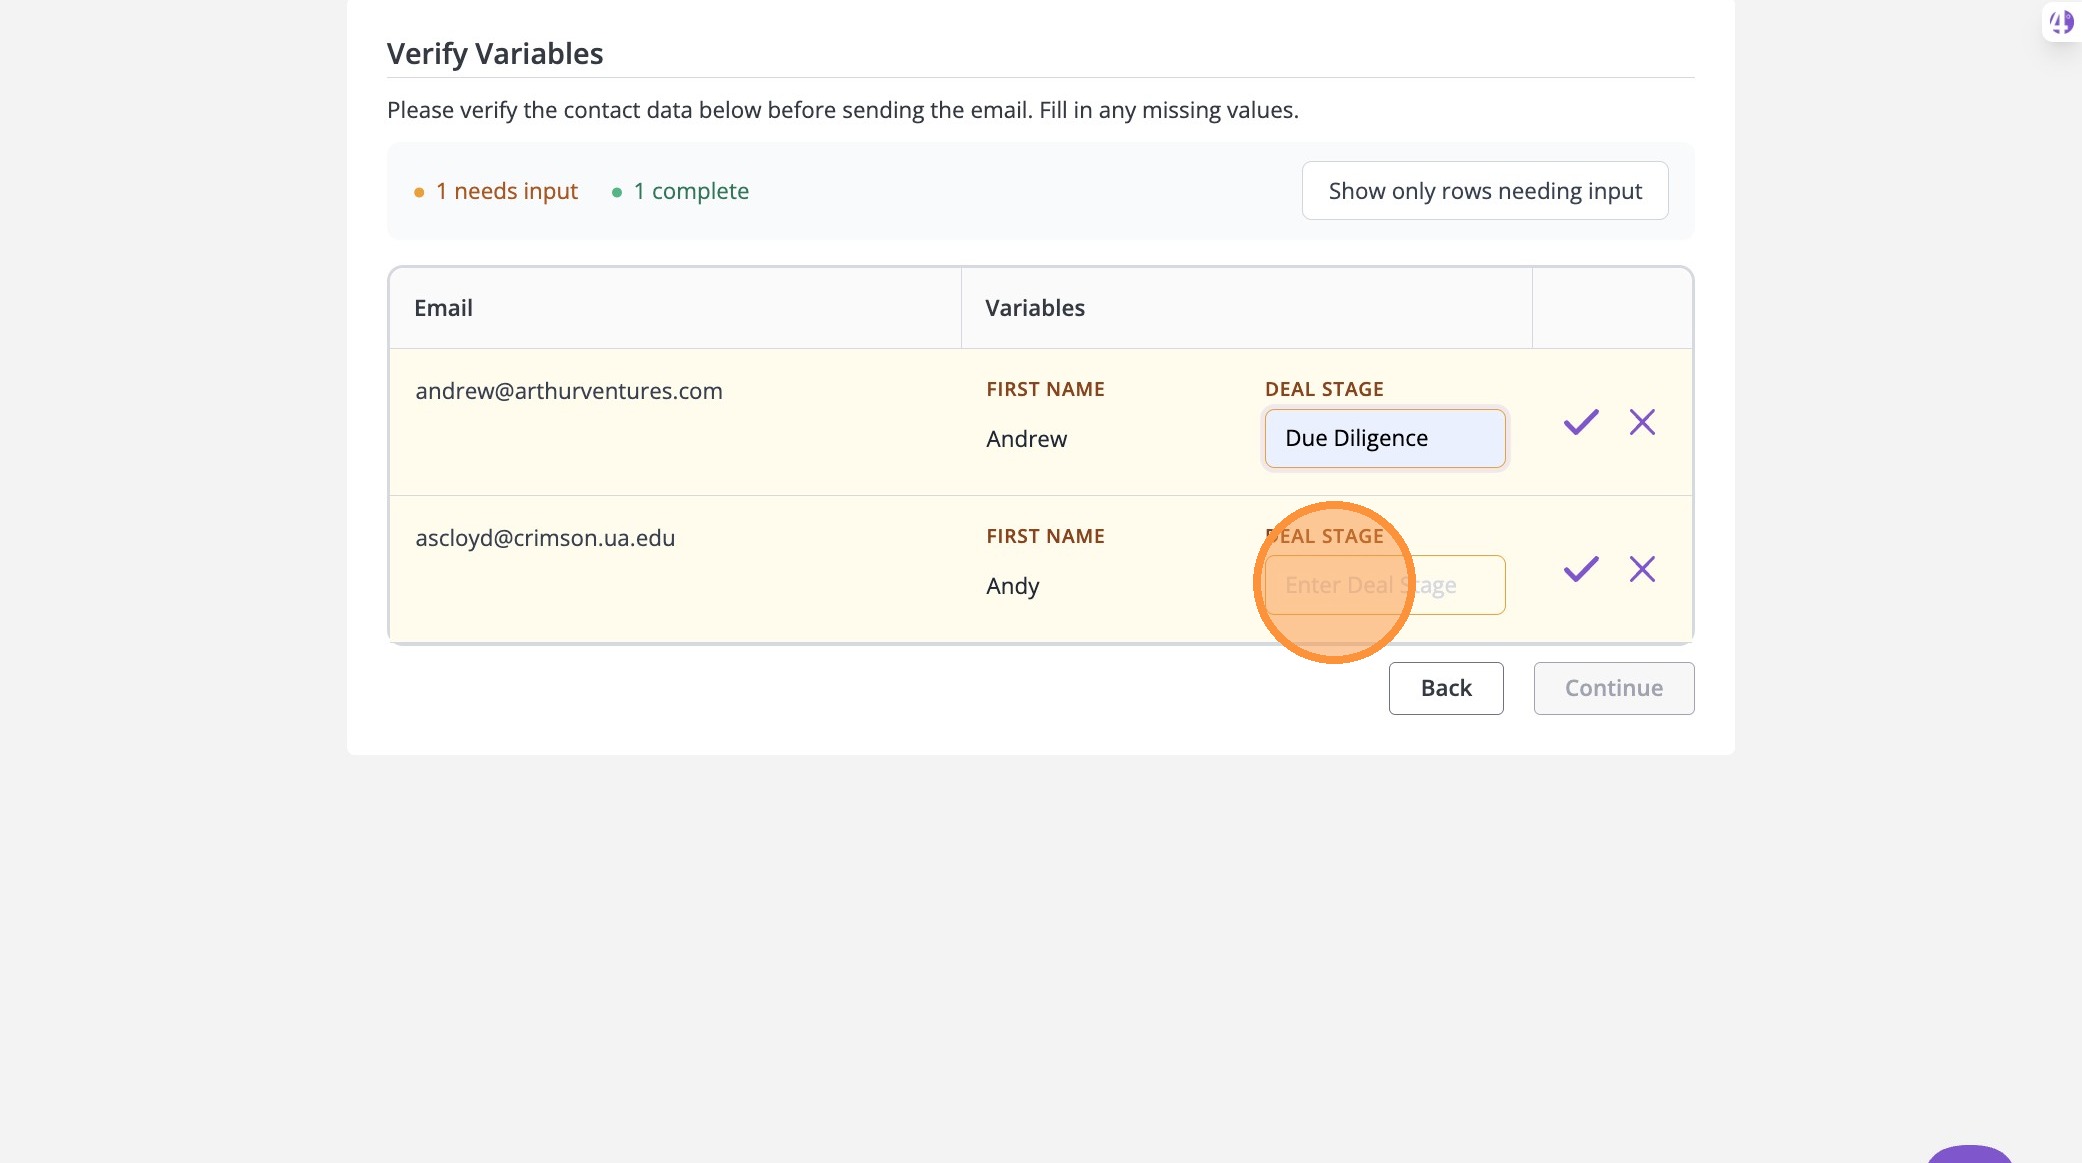This screenshot has height=1163, width=2082.
Task: Click the Deal Stage field containing Due Diligence
Action: coord(1384,438)
